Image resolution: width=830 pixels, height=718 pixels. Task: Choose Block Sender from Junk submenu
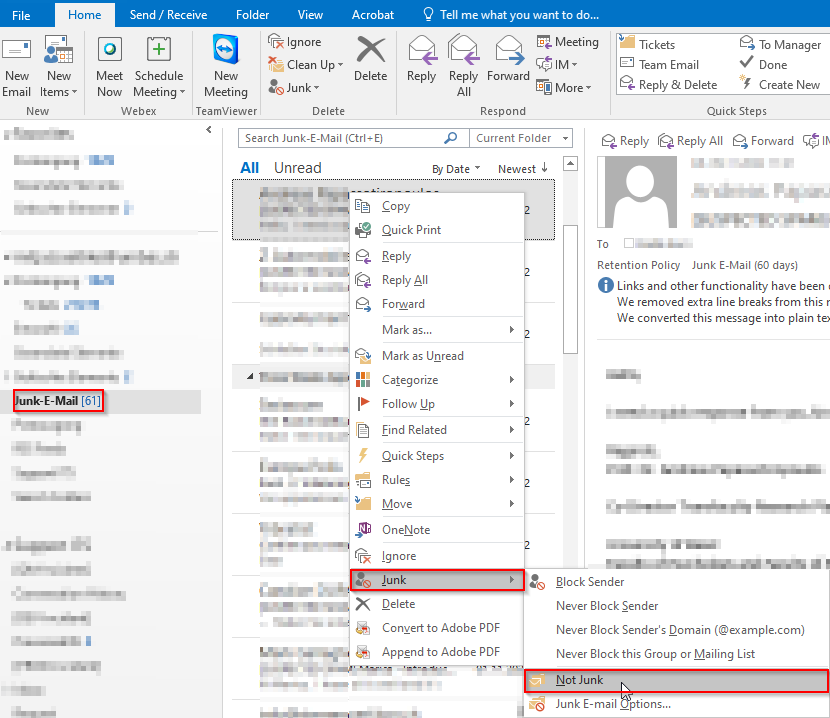pos(590,582)
